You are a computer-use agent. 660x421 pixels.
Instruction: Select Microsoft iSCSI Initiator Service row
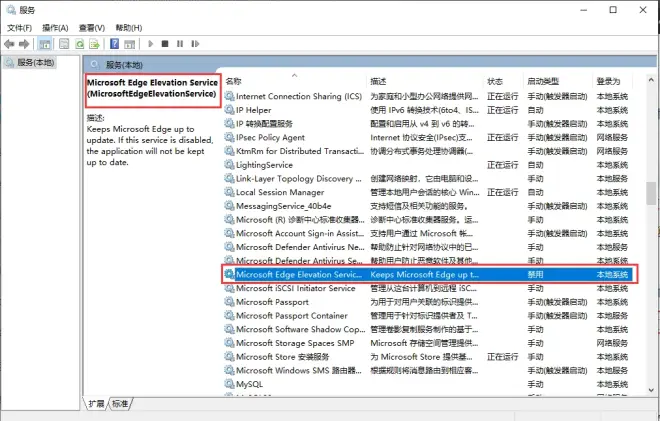(427, 288)
